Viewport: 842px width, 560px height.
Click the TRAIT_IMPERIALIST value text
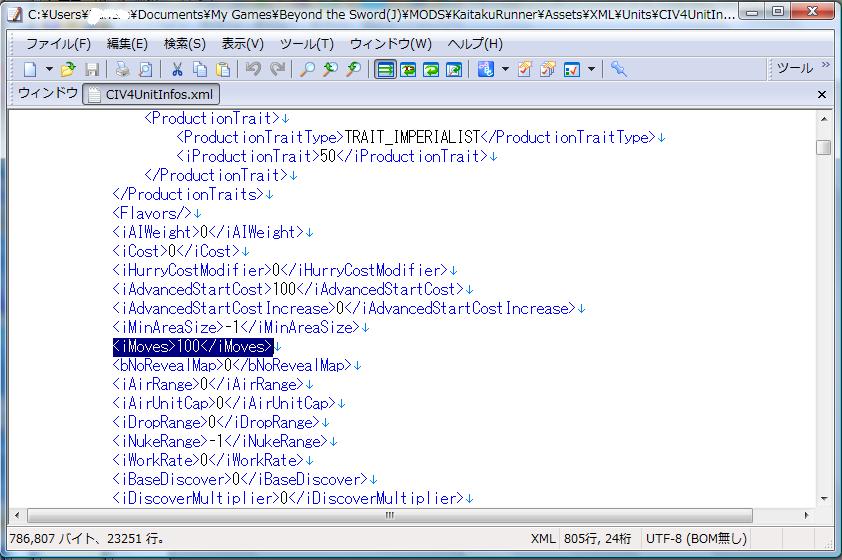(412, 137)
